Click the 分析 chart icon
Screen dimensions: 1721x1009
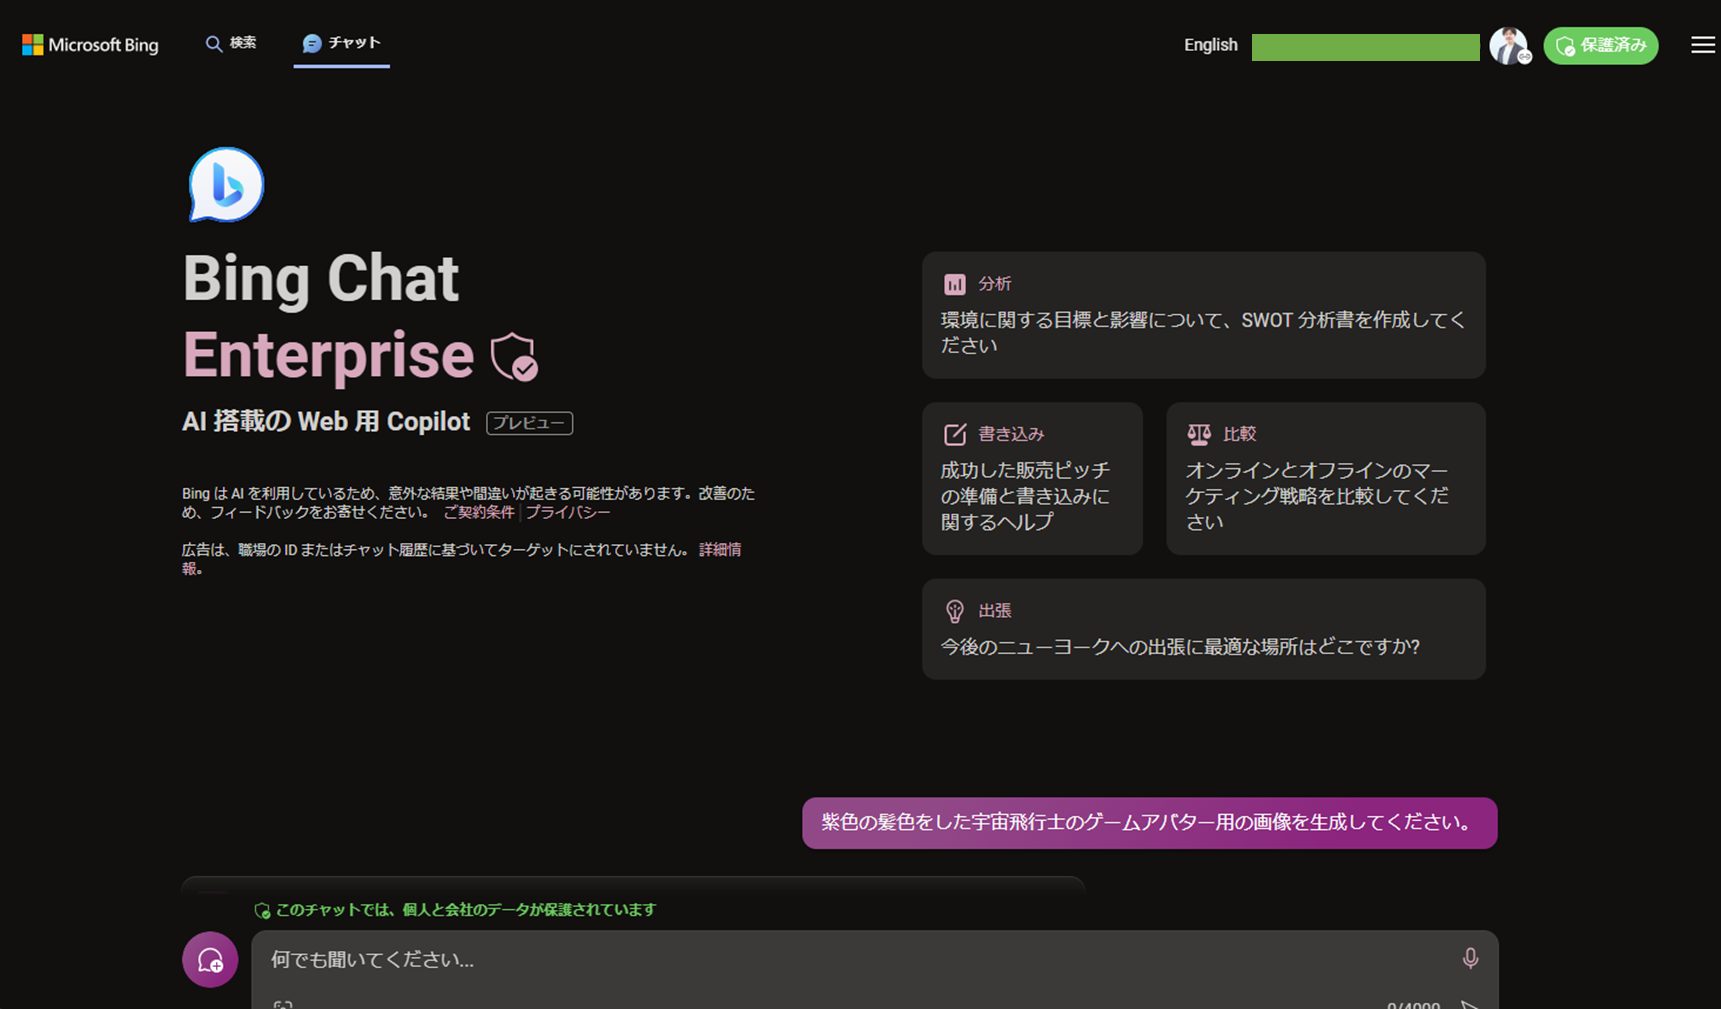click(954, 284)
